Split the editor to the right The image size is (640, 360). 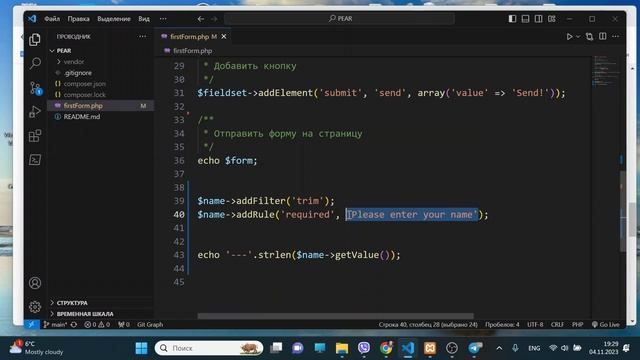click(x=602, y=36)
